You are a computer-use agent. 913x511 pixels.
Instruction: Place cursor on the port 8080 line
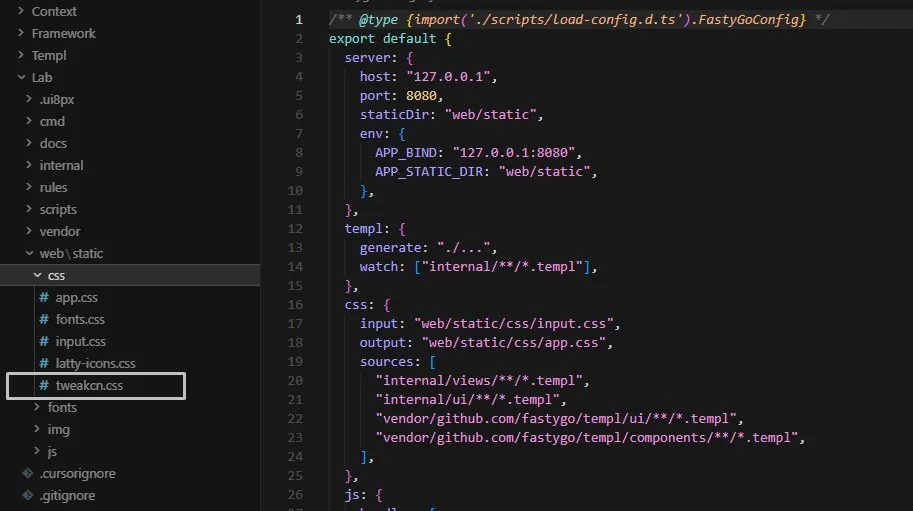(x=401, y=95)
